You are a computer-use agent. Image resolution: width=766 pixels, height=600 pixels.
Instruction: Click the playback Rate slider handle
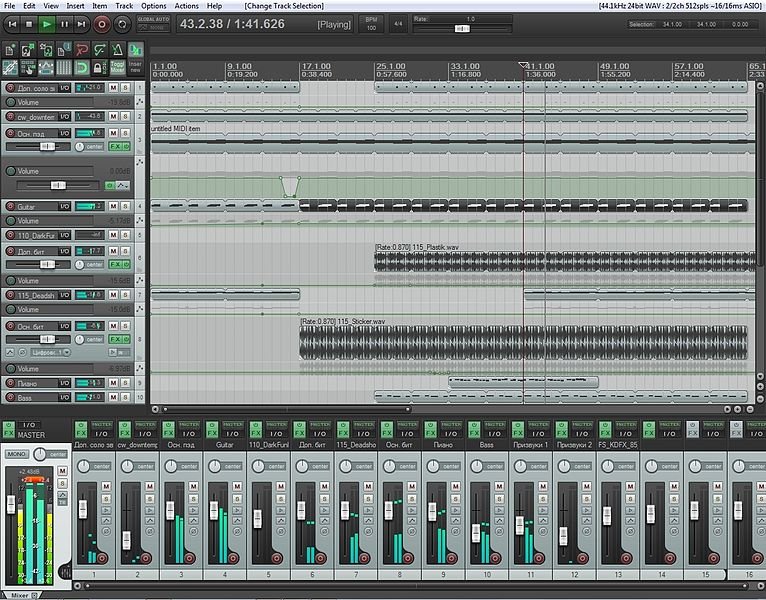pos(461,29)
